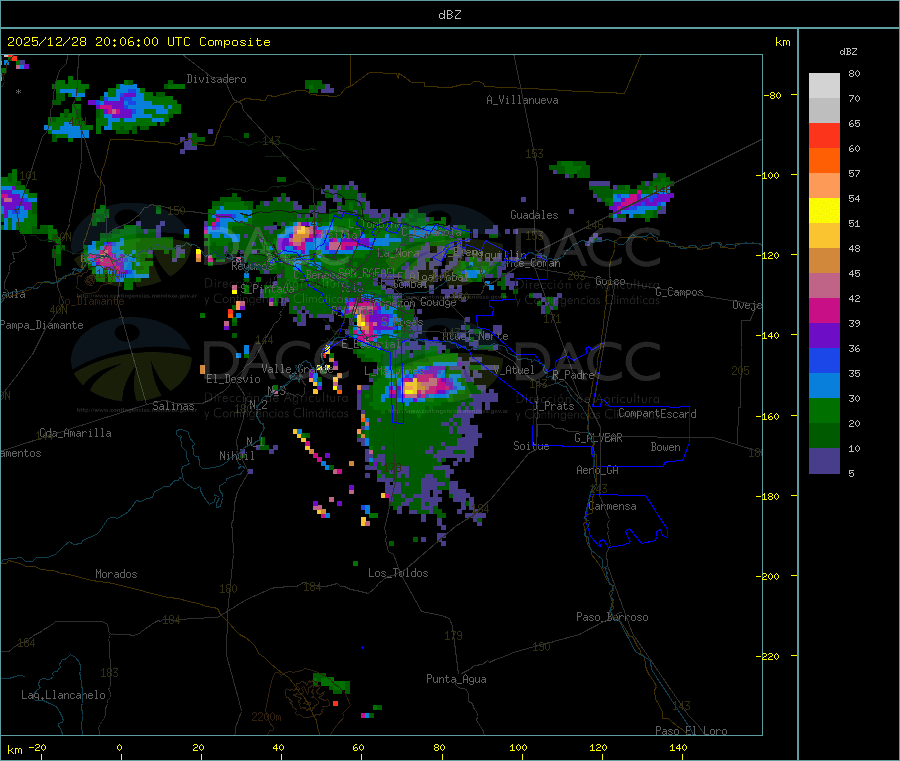Click the Pampa_Diamante label
900x761 pixels.
point(42,325)
